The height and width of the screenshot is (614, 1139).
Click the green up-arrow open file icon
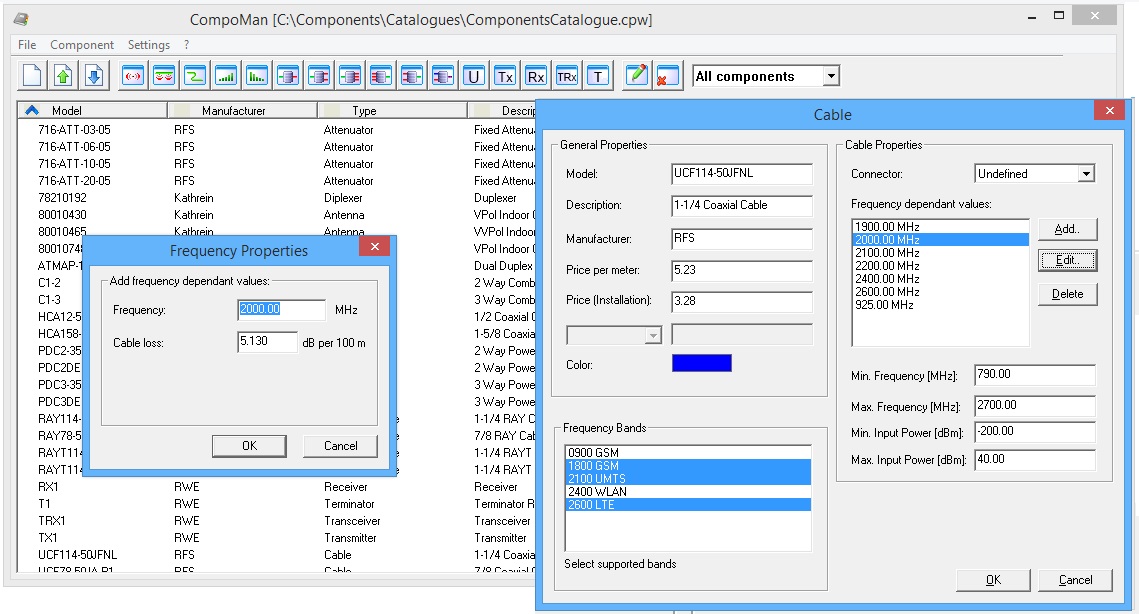tap(63, 76)
